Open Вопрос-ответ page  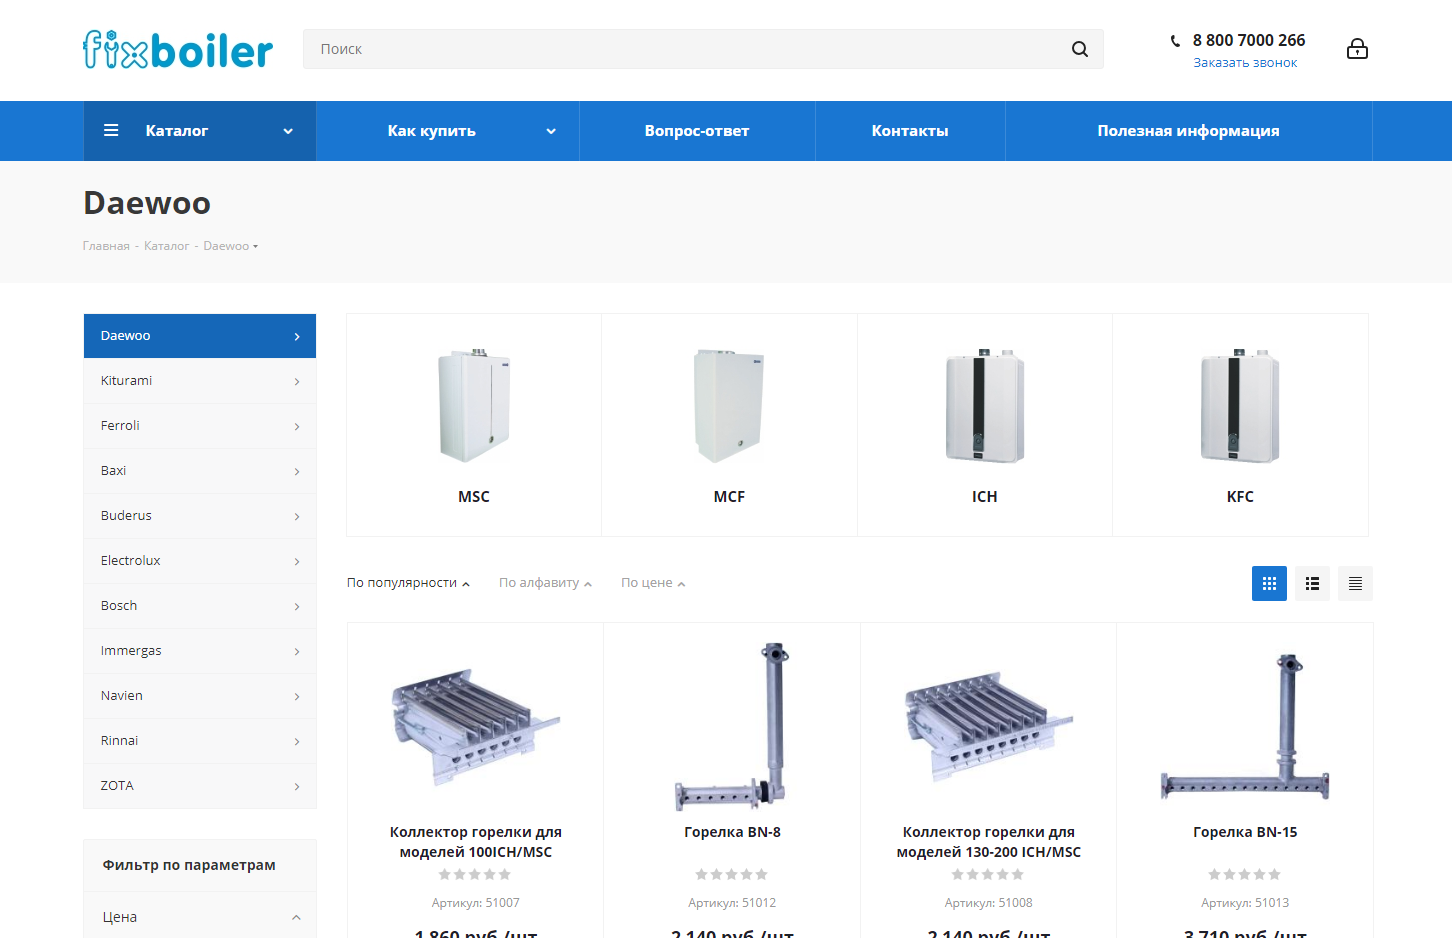tap(697, 131)
